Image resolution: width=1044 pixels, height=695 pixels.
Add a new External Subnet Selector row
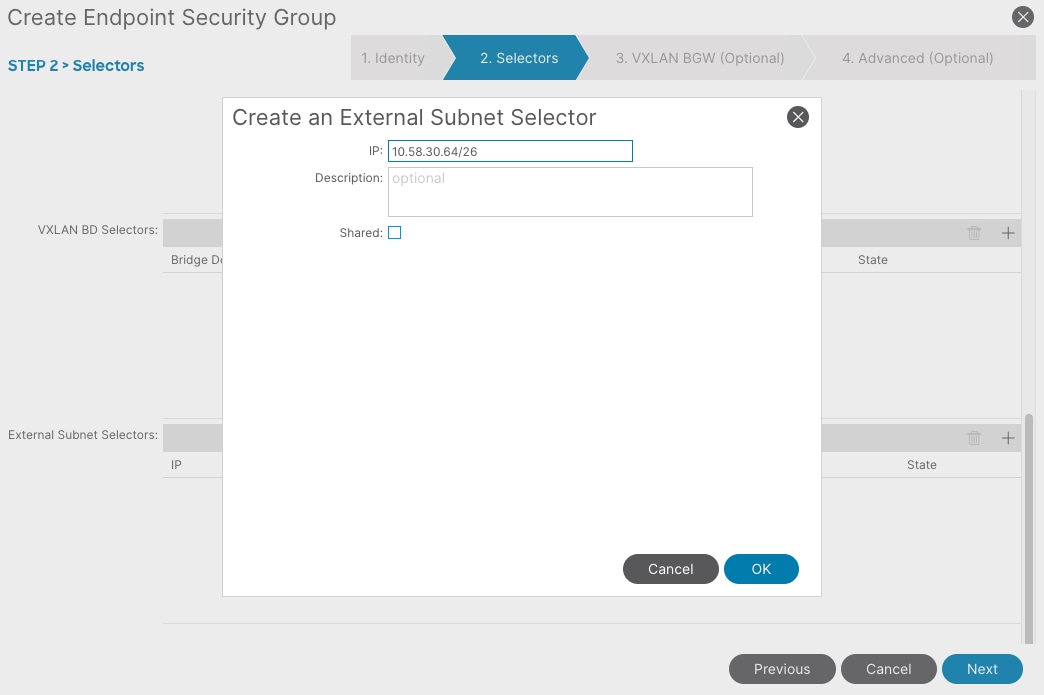[x=1008, y=438]
